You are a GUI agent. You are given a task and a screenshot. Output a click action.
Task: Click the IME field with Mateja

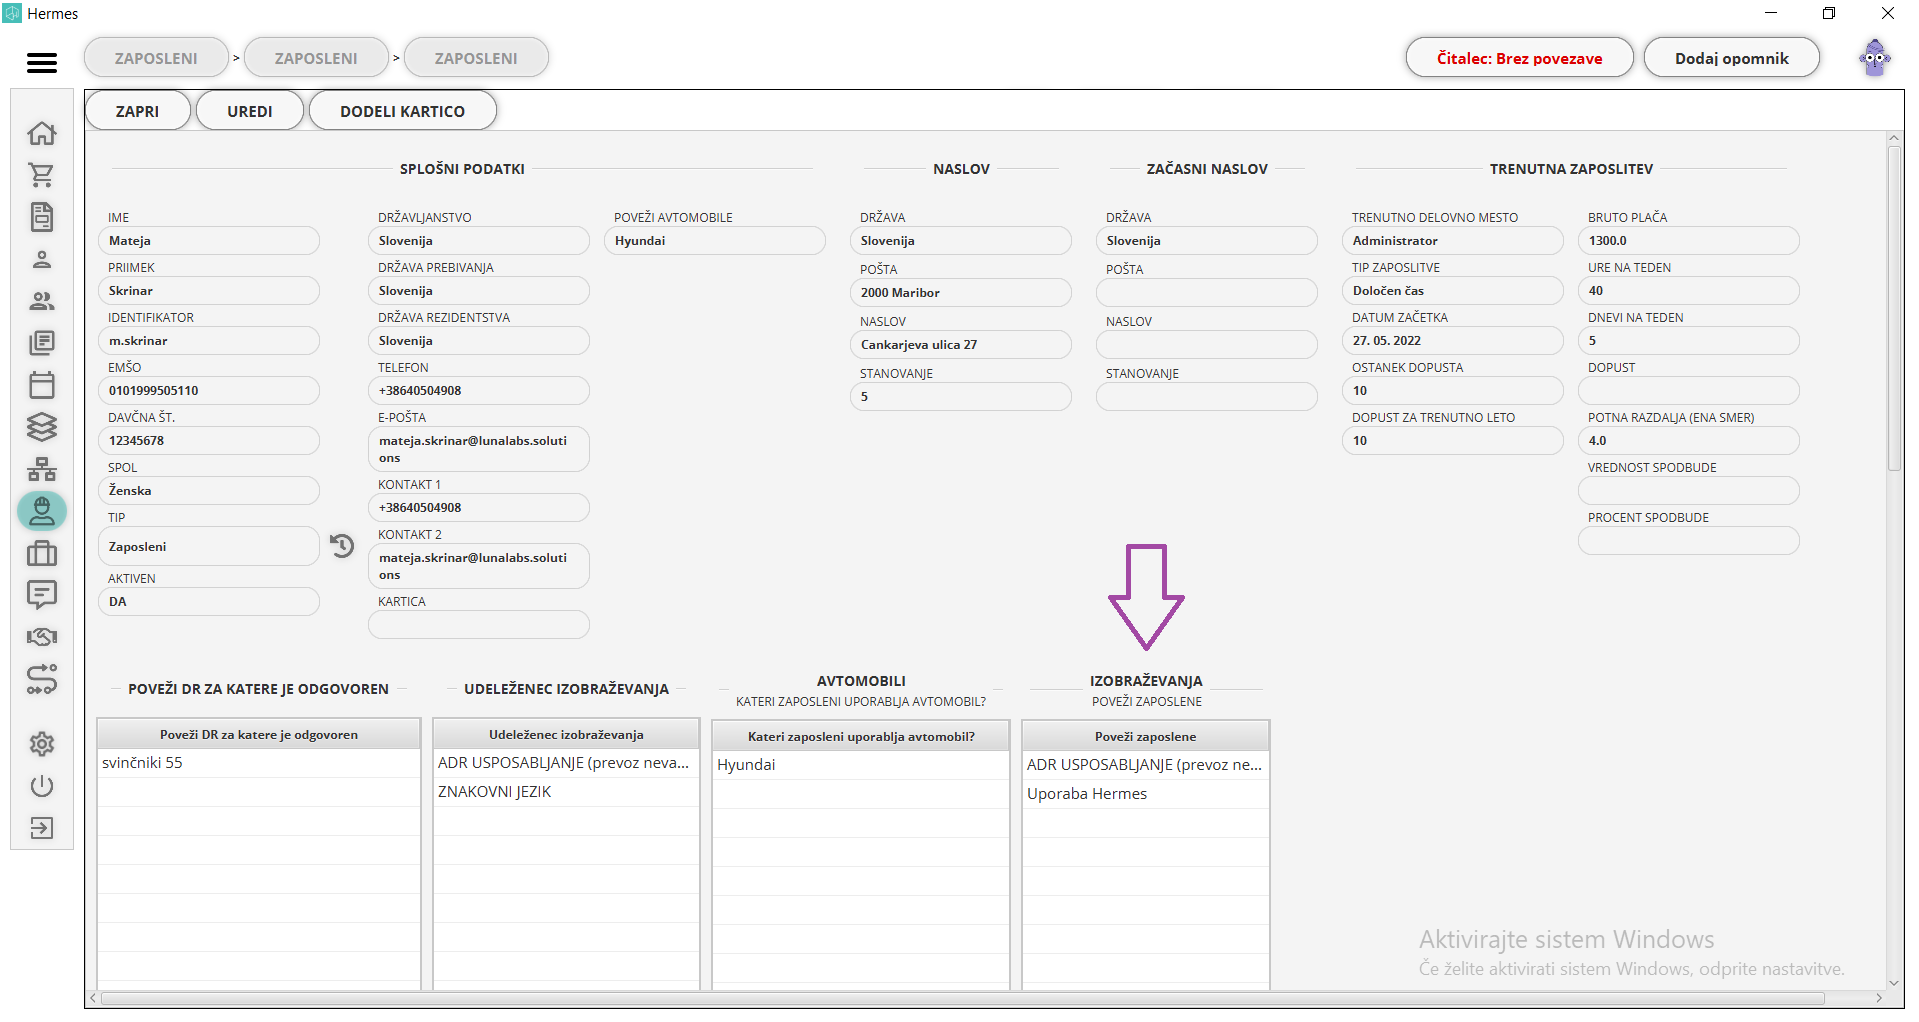pyautogui.click(x=209, y=241)
